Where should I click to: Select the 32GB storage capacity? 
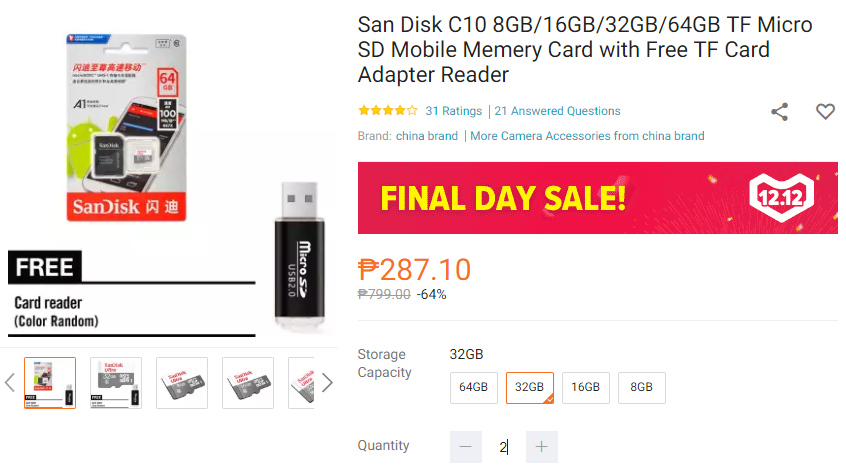click(530, 388)
